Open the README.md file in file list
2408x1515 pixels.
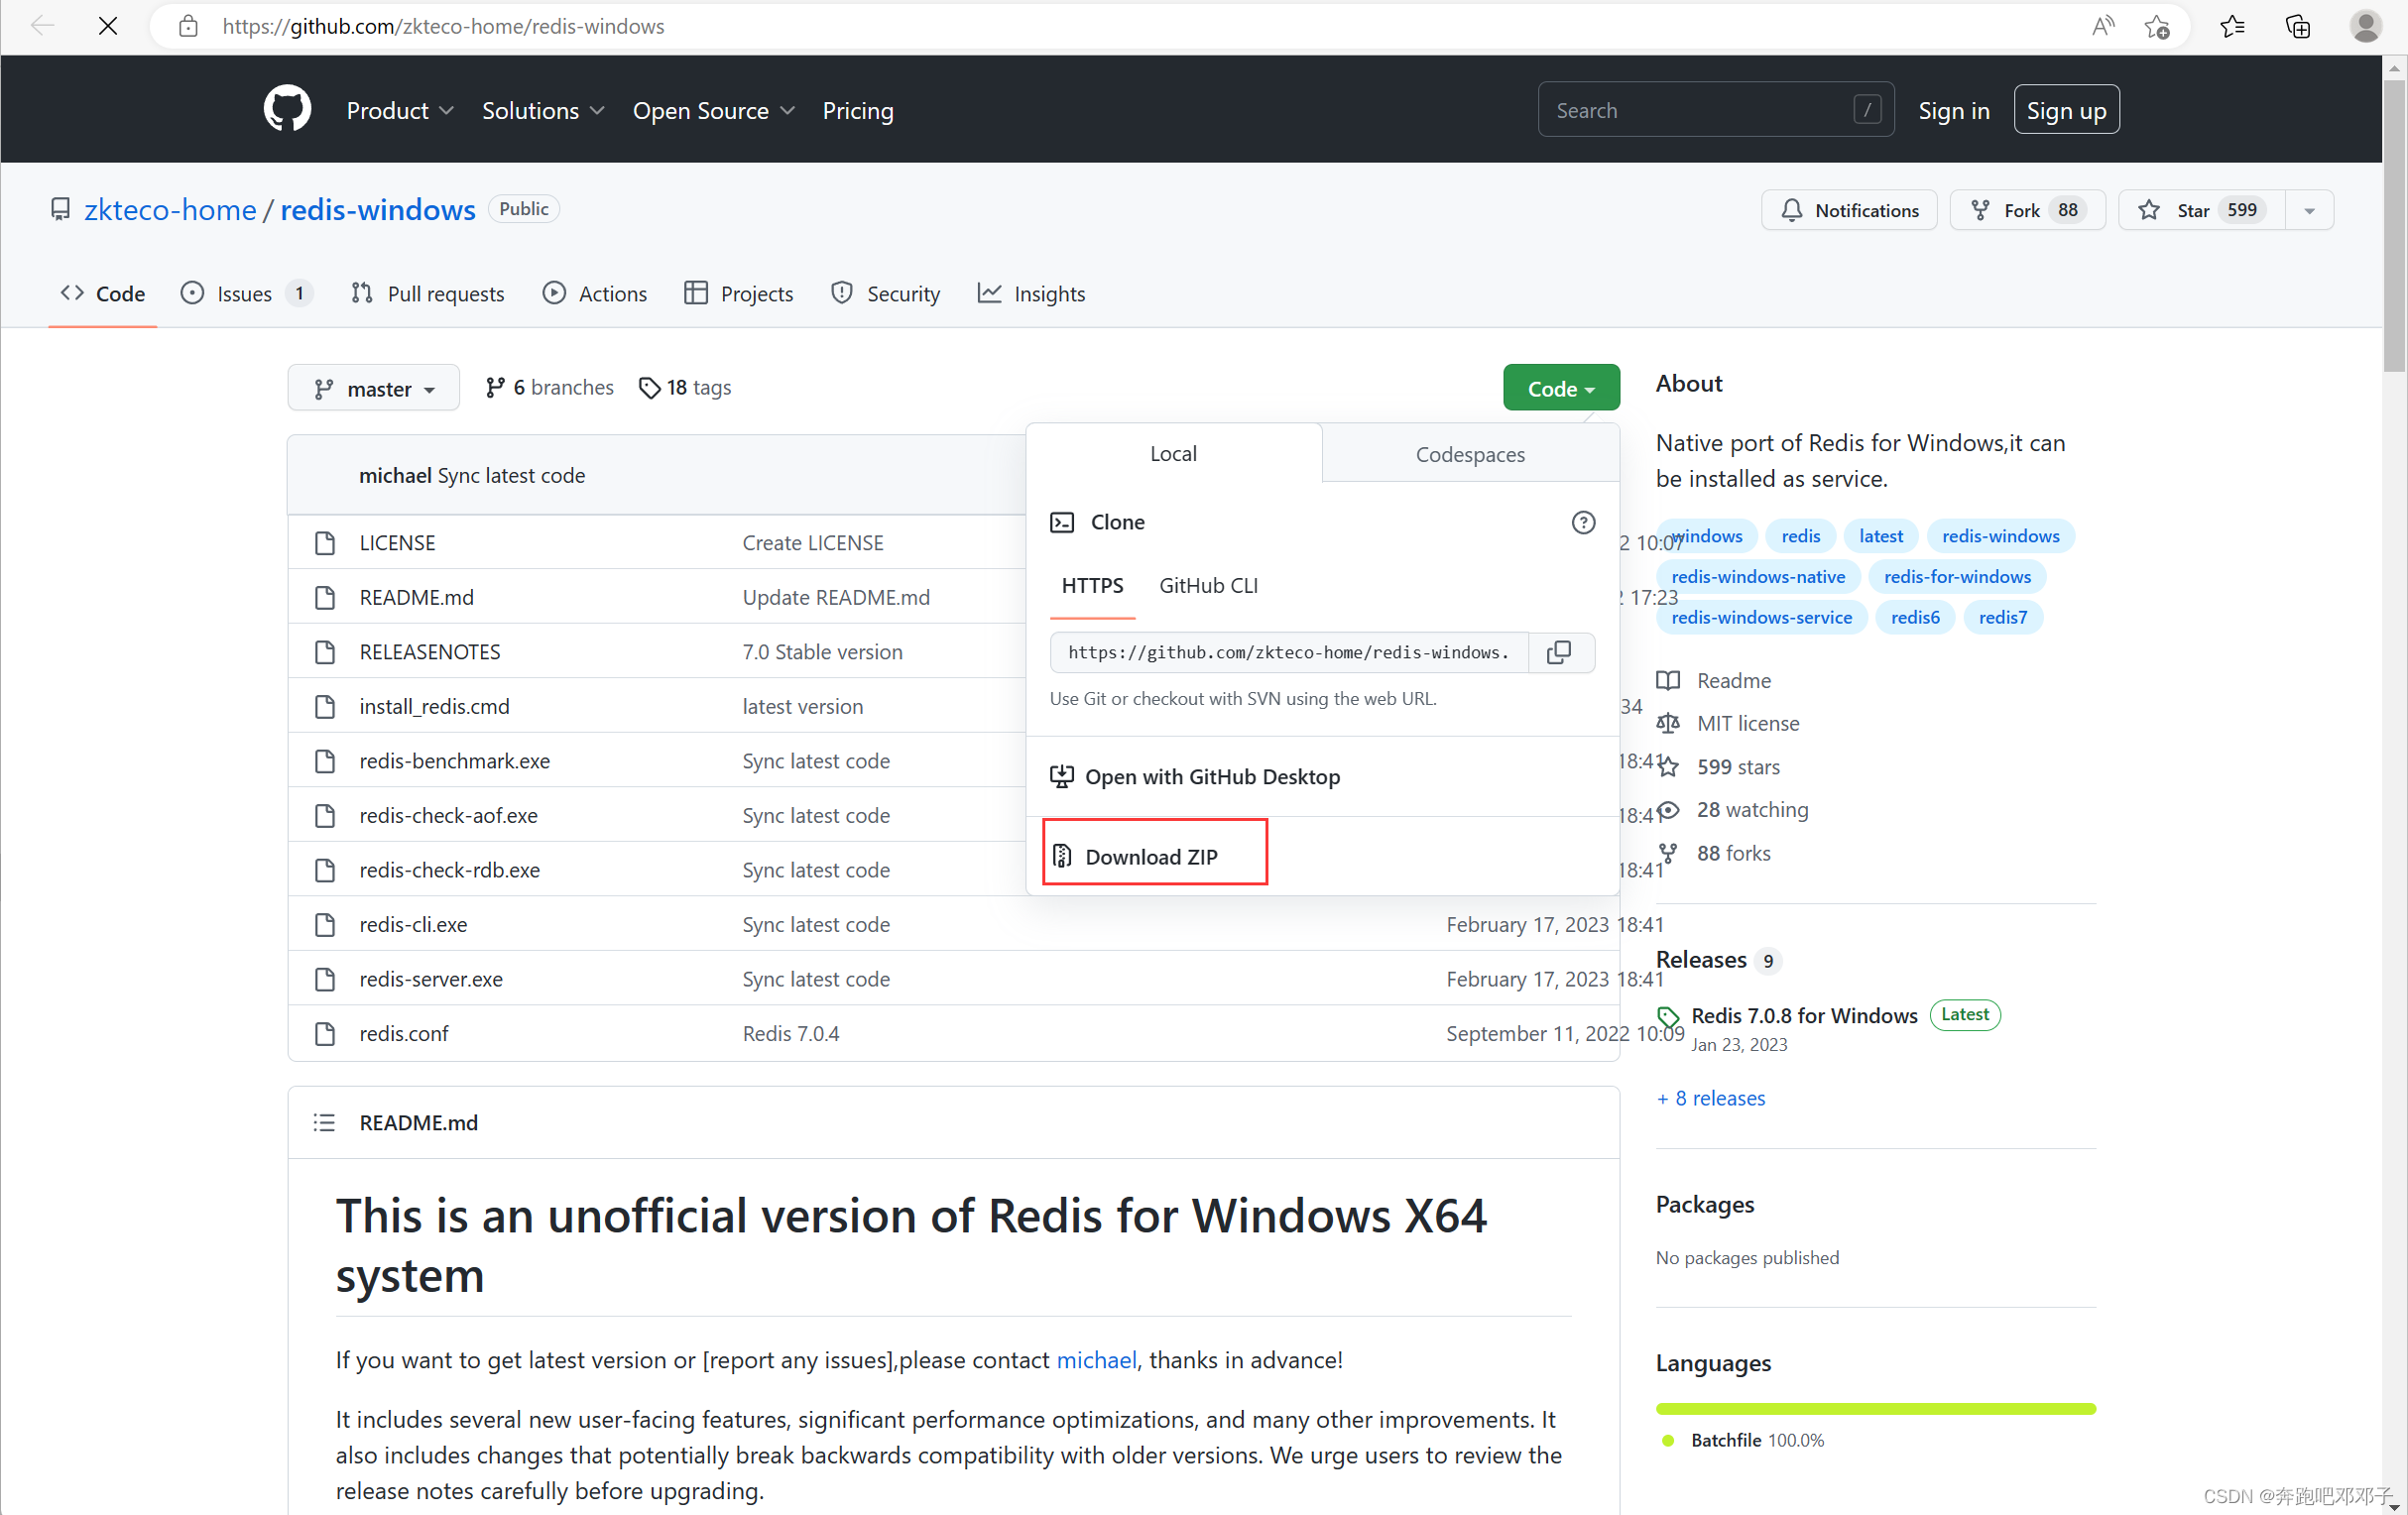416,597
